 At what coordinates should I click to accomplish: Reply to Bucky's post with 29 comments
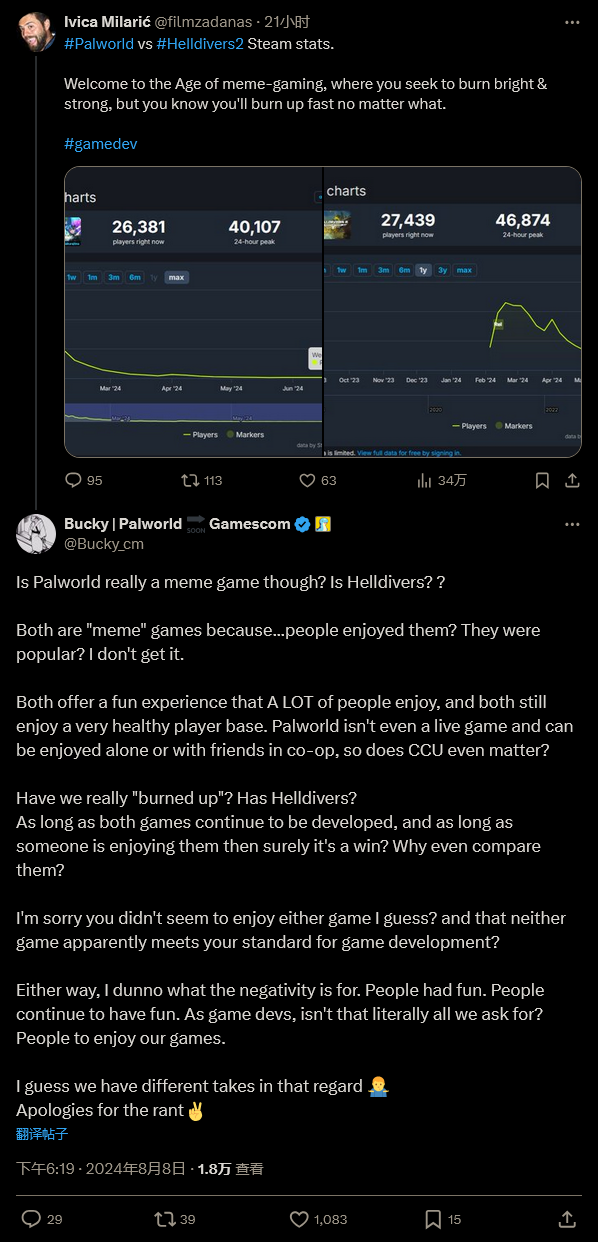pyautogui.click(x=42, y=1219)
